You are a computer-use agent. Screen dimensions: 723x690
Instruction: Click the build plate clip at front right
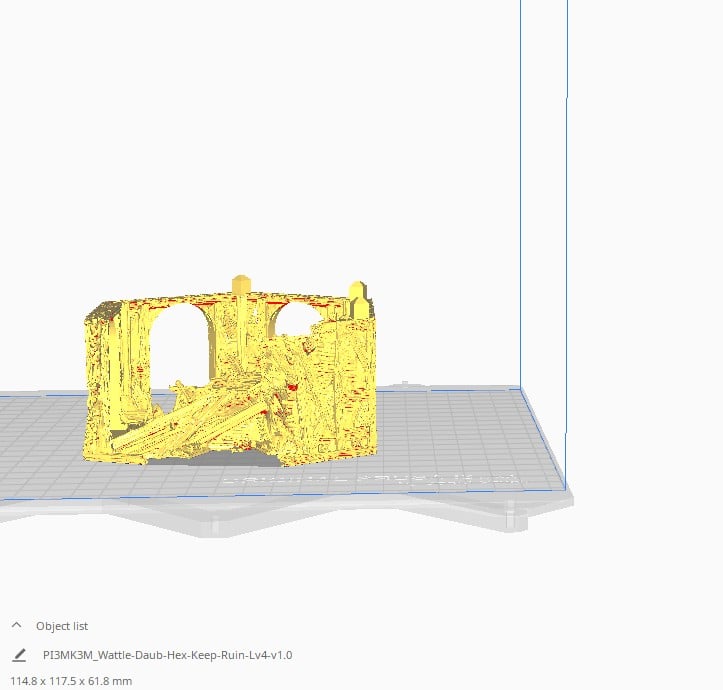coord(516,516)
